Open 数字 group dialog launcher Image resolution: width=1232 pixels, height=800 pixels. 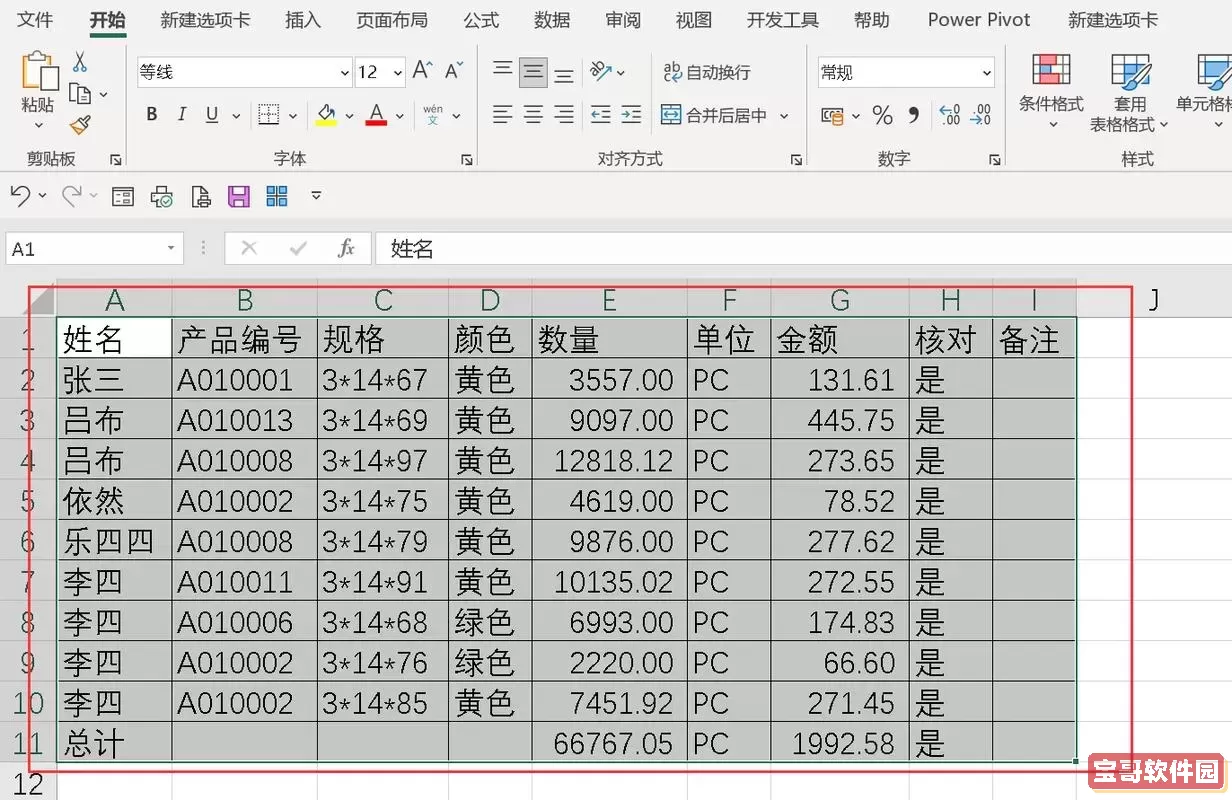click(x=995, y=160)
